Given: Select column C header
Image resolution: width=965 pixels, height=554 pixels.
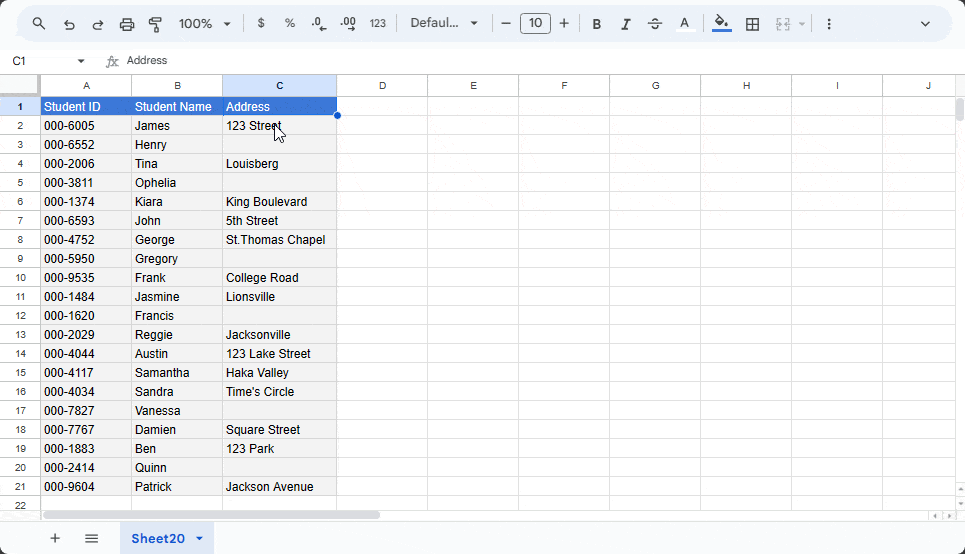Looking at the screenshot, I should click(279, 86).
